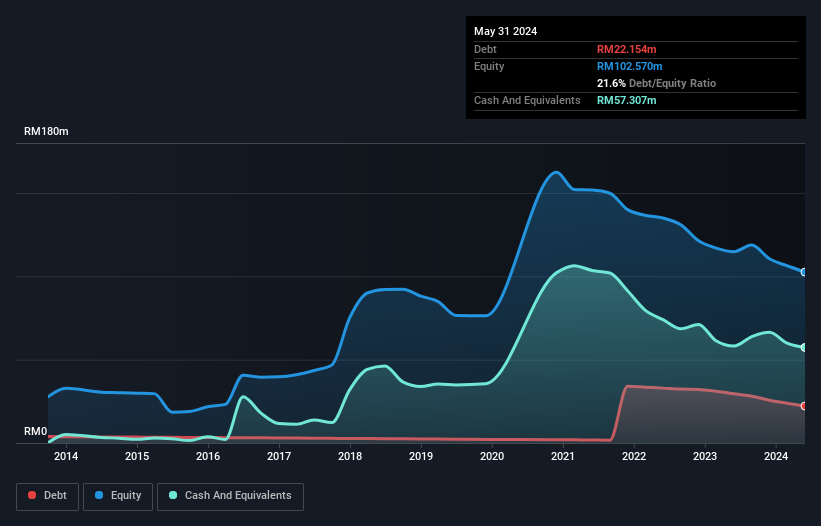Toggle the Equity legend button
Screen dimensions: 821x526
coord(118,496)
